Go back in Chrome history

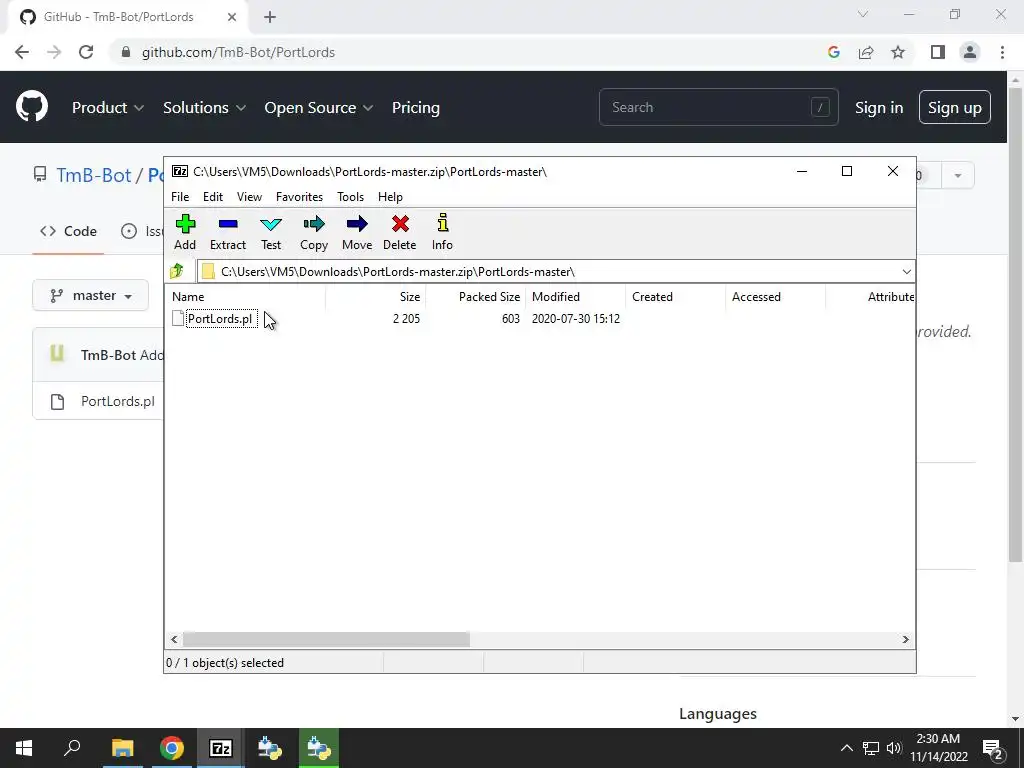pos(22,52)
